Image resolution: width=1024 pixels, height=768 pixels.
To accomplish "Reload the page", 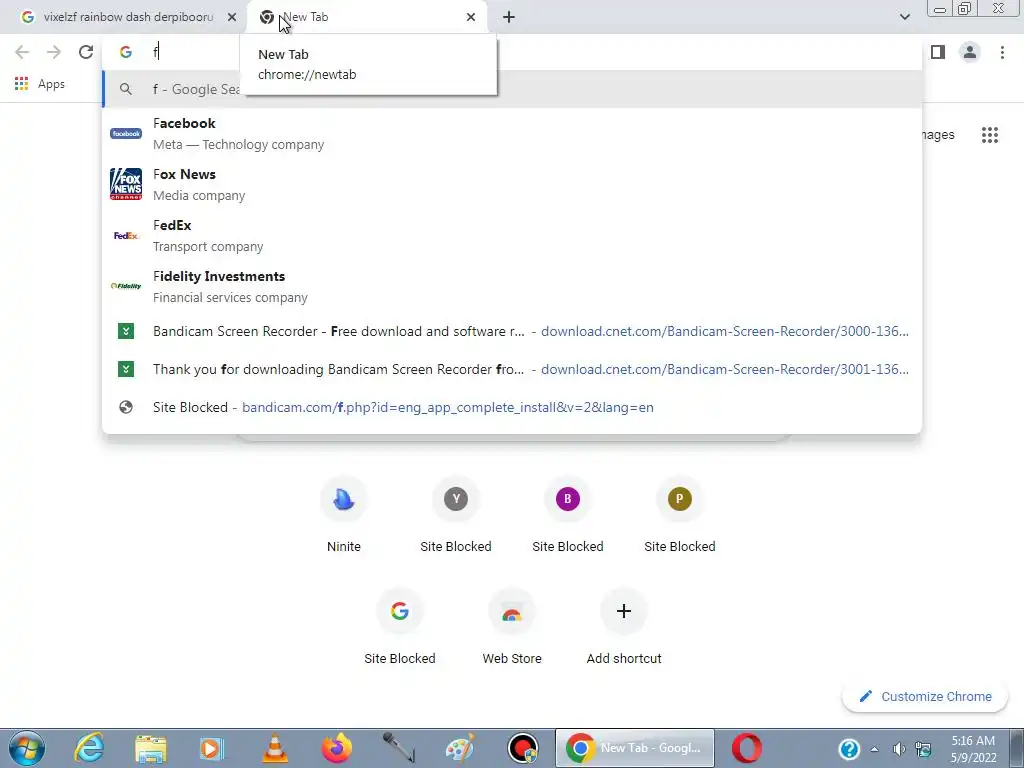I will coord(86,52).
